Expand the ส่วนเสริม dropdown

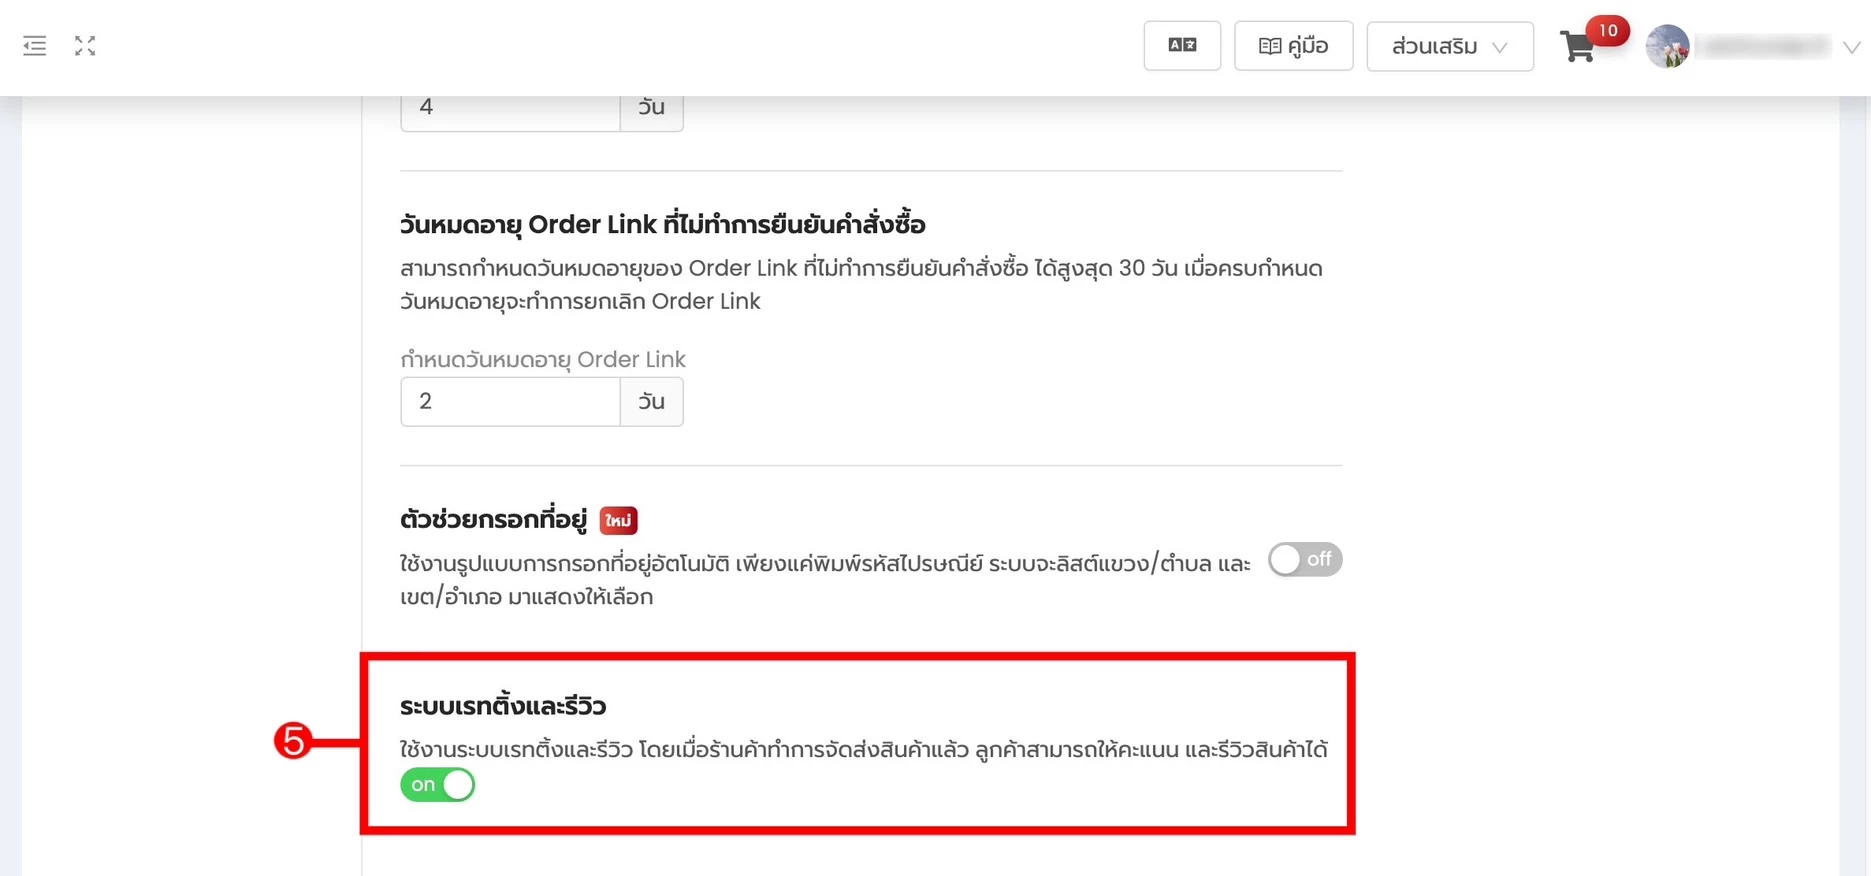1449,46
